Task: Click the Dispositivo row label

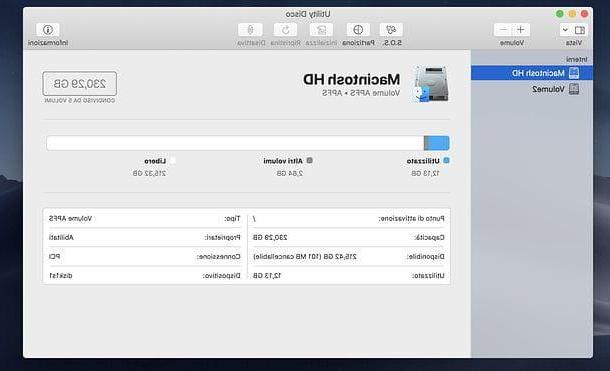Action: 221,276
